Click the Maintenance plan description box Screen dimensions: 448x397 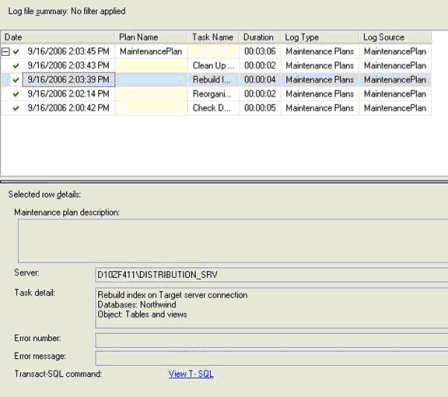point(233,241)
